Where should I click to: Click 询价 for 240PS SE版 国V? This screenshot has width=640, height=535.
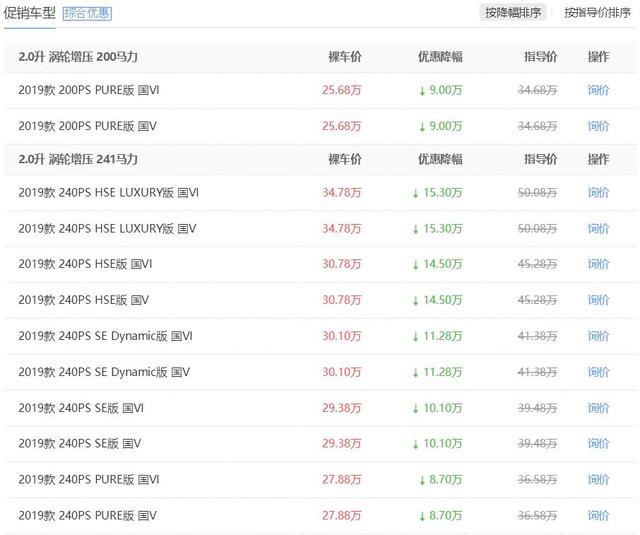point(598,443)
